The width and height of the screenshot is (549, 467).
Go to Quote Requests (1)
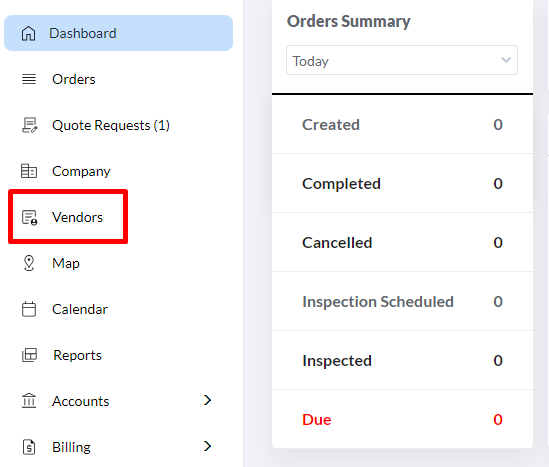(x=111, y=125)
